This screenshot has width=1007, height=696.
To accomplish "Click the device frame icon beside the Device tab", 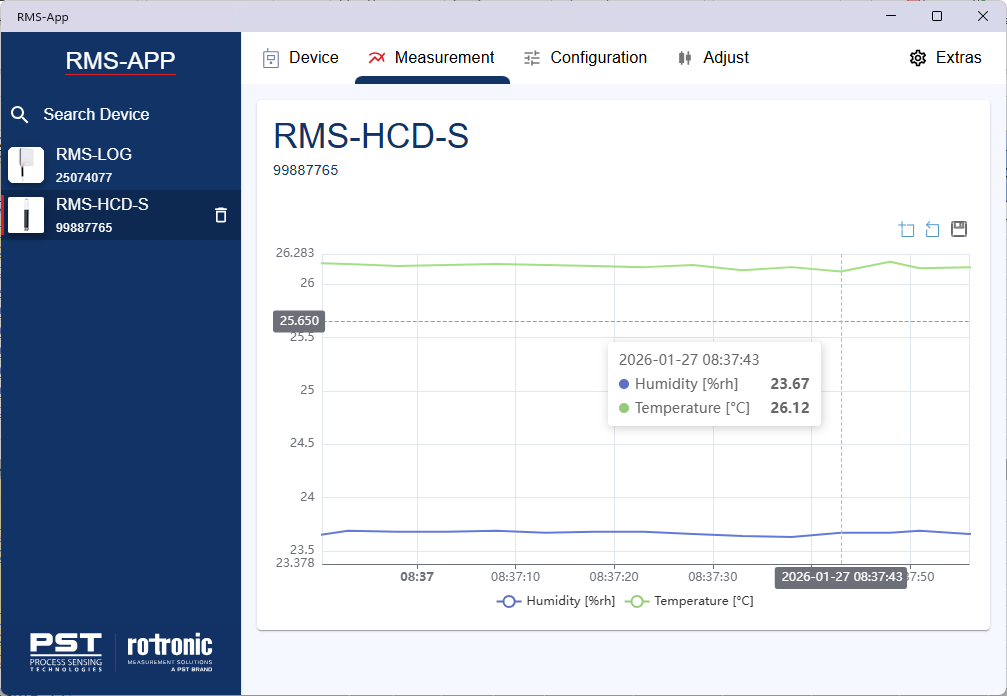I will 270,57.
